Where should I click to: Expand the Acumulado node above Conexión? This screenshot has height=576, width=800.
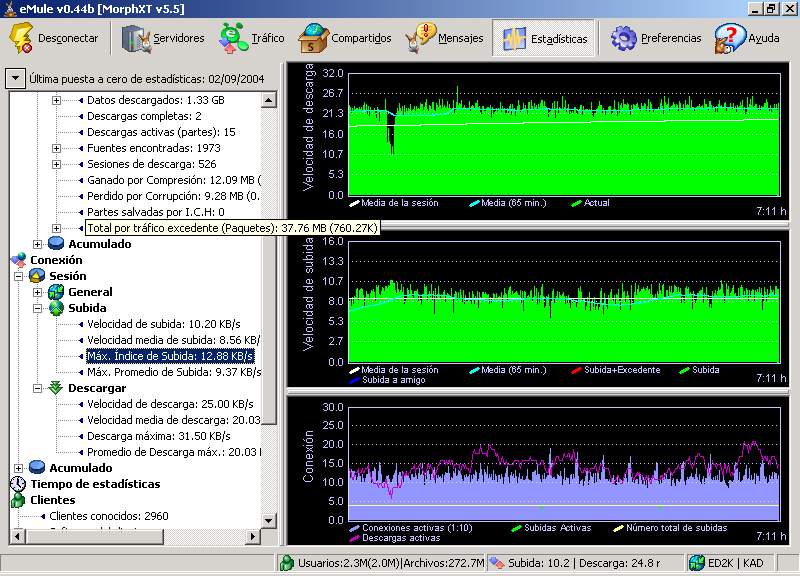[37, 244]
